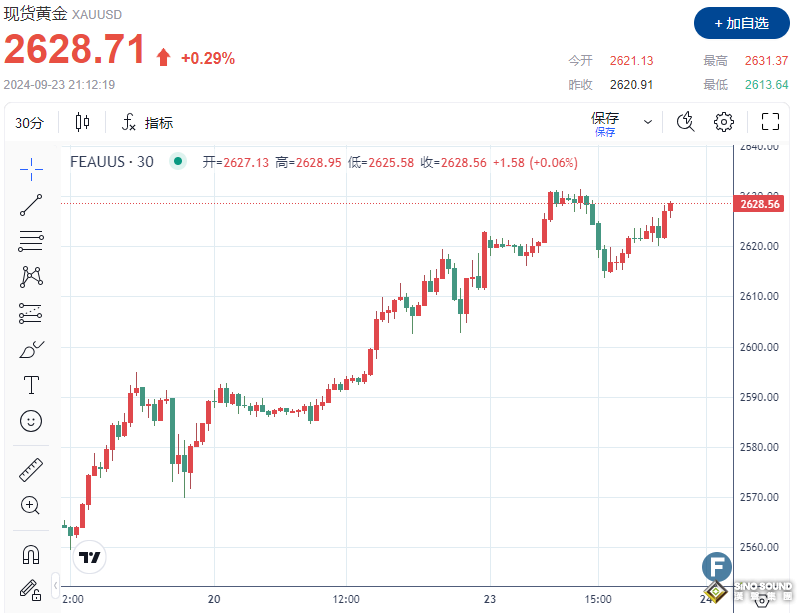Toggle drawing lock mode
Viewport: 802px width, 613px height.
pyautogui.click(x=30, y=590)
